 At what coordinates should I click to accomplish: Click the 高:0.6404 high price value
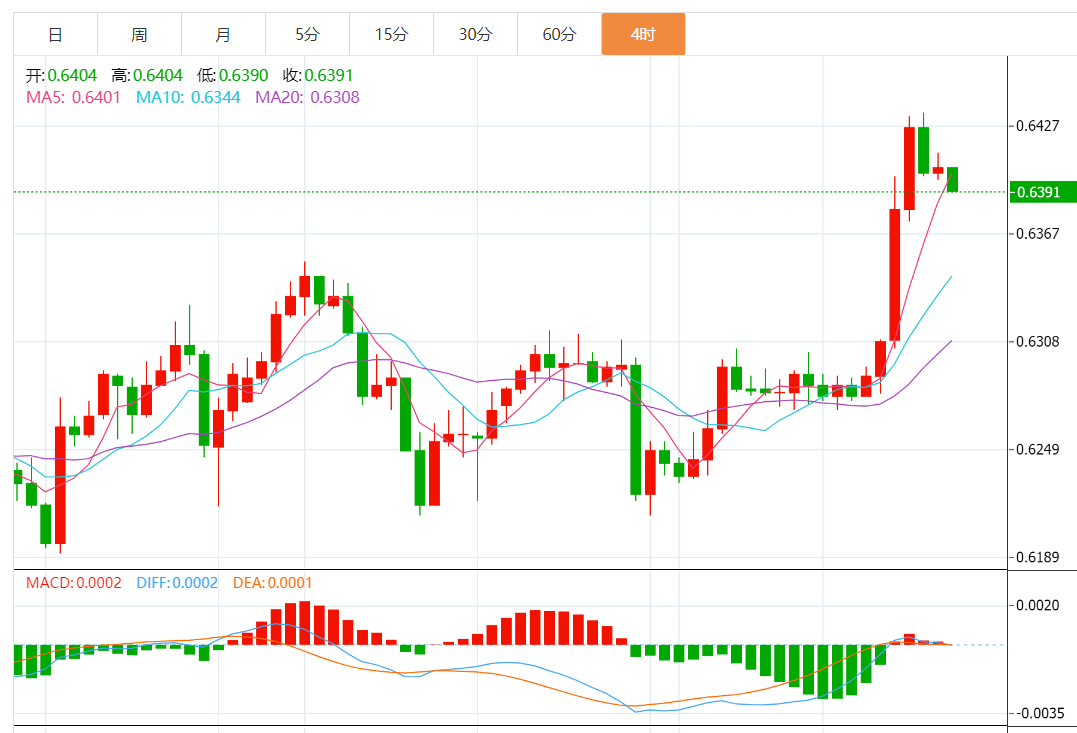pos(147,76)
